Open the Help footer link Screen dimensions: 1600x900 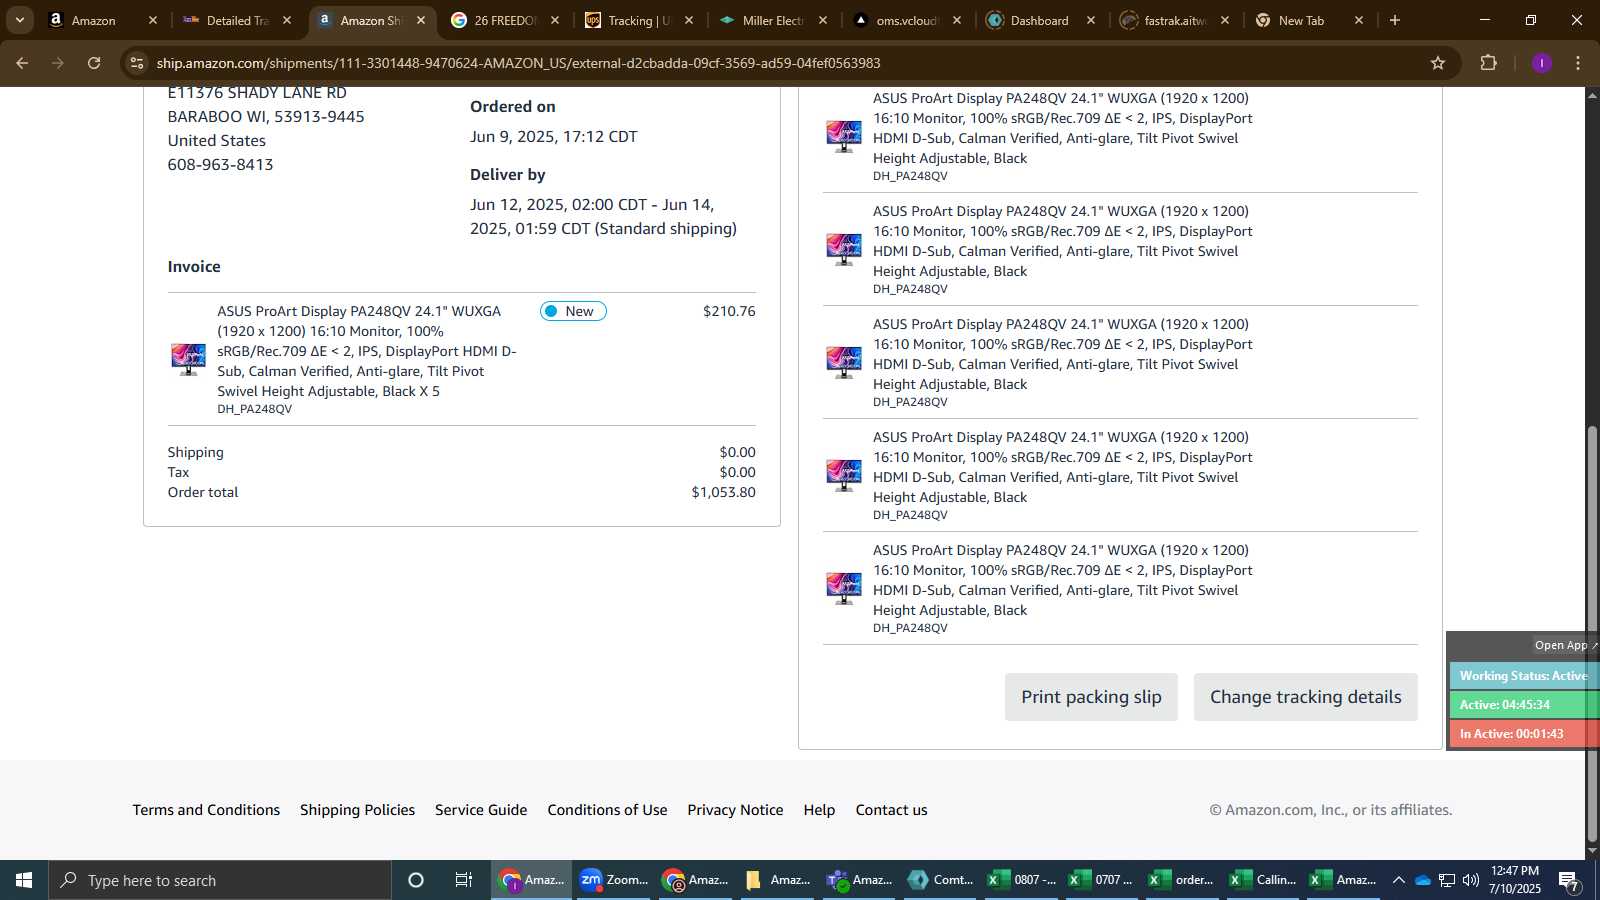pos(819,810)
